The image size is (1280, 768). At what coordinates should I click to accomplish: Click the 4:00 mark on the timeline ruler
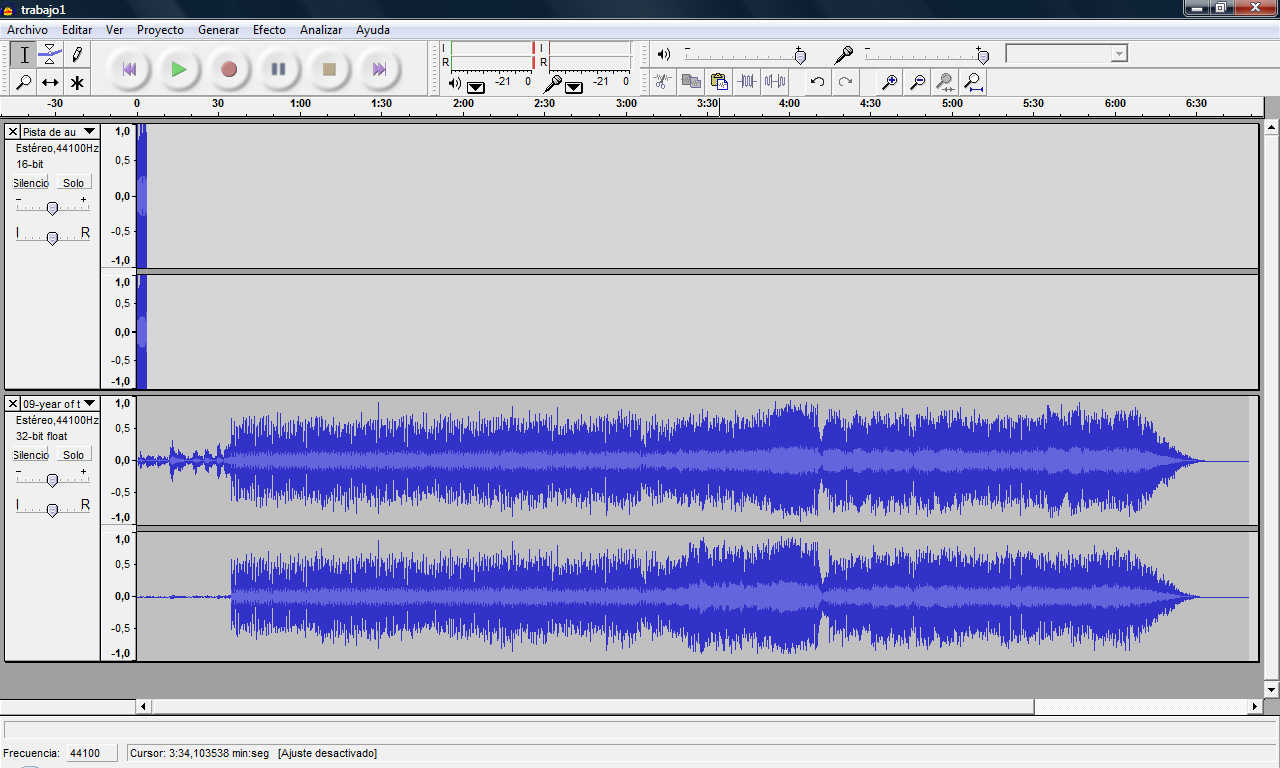click(789, 103)
